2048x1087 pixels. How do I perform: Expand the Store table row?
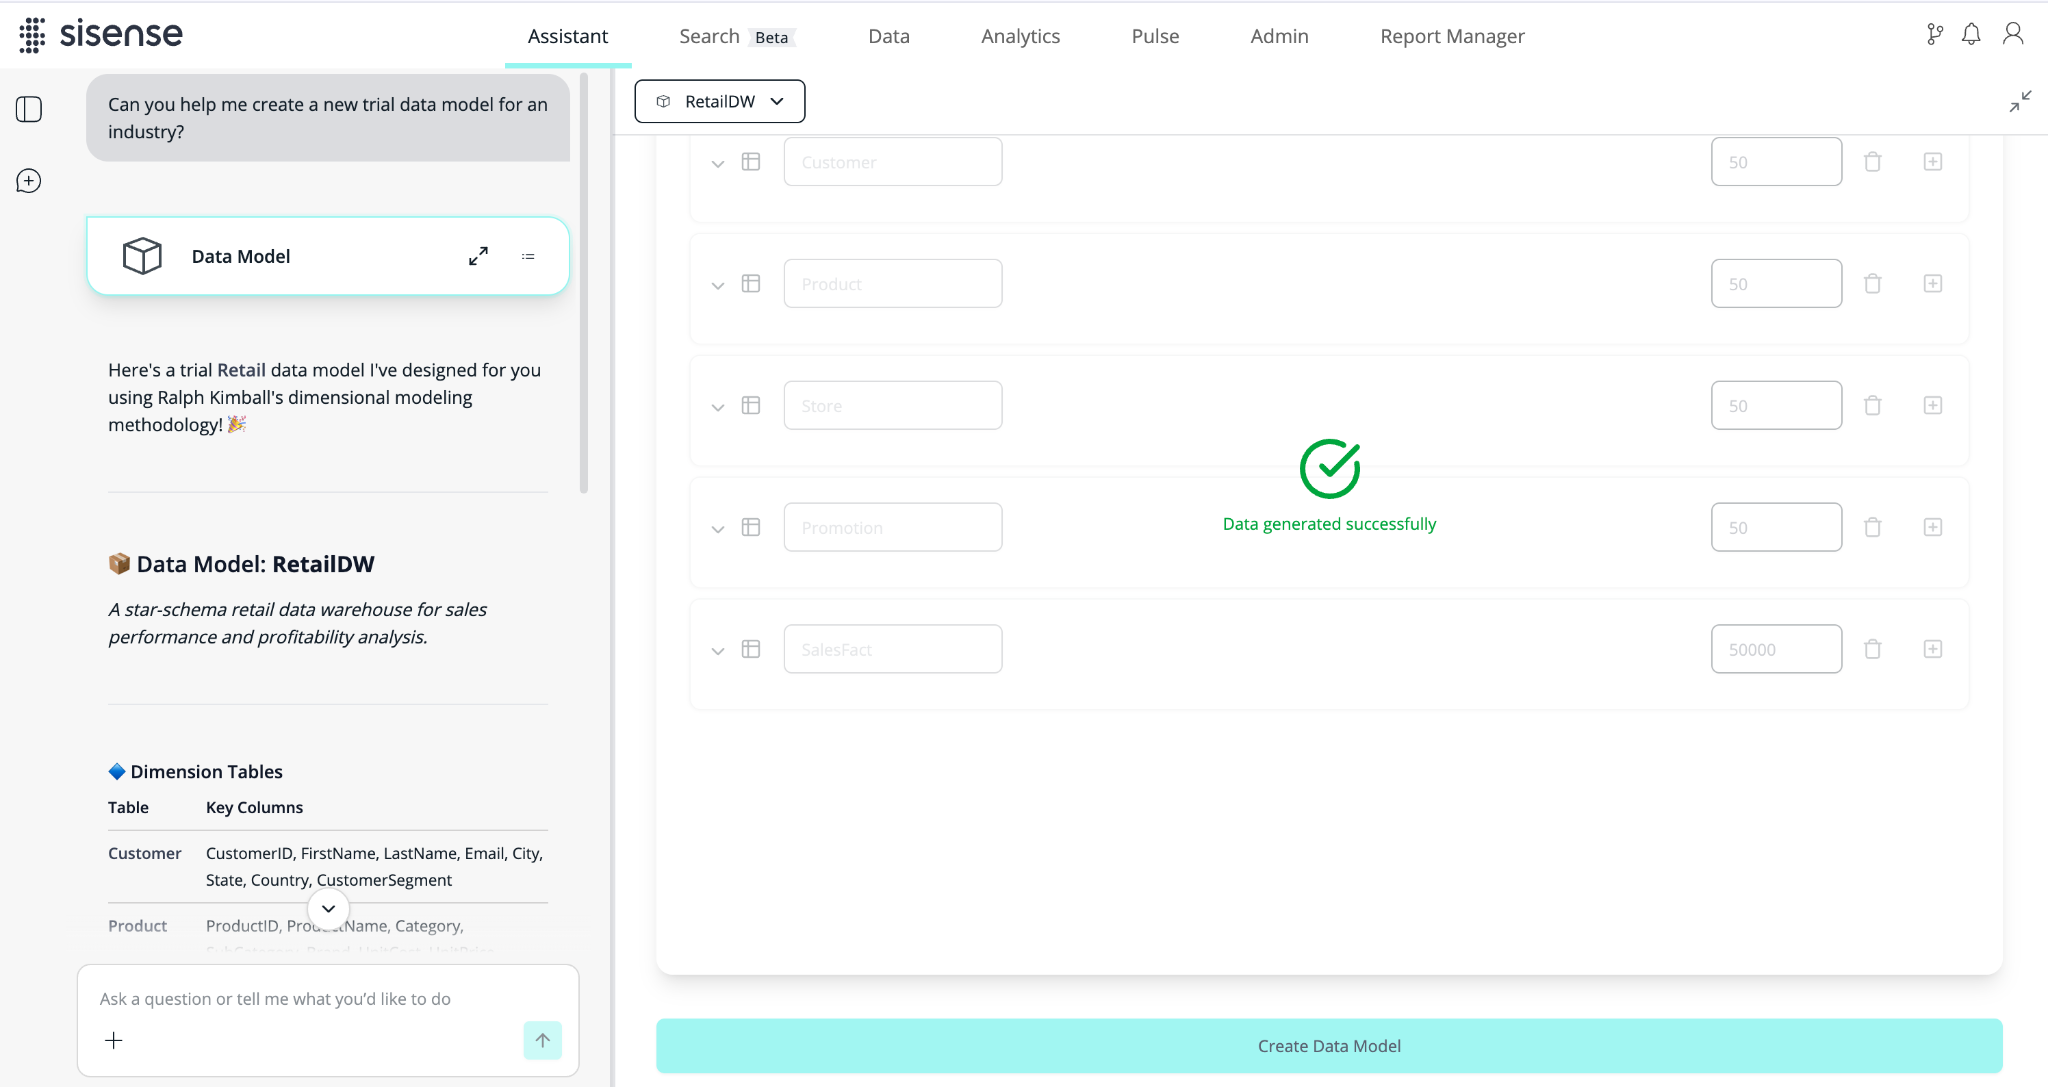click(x=718, y=407)
